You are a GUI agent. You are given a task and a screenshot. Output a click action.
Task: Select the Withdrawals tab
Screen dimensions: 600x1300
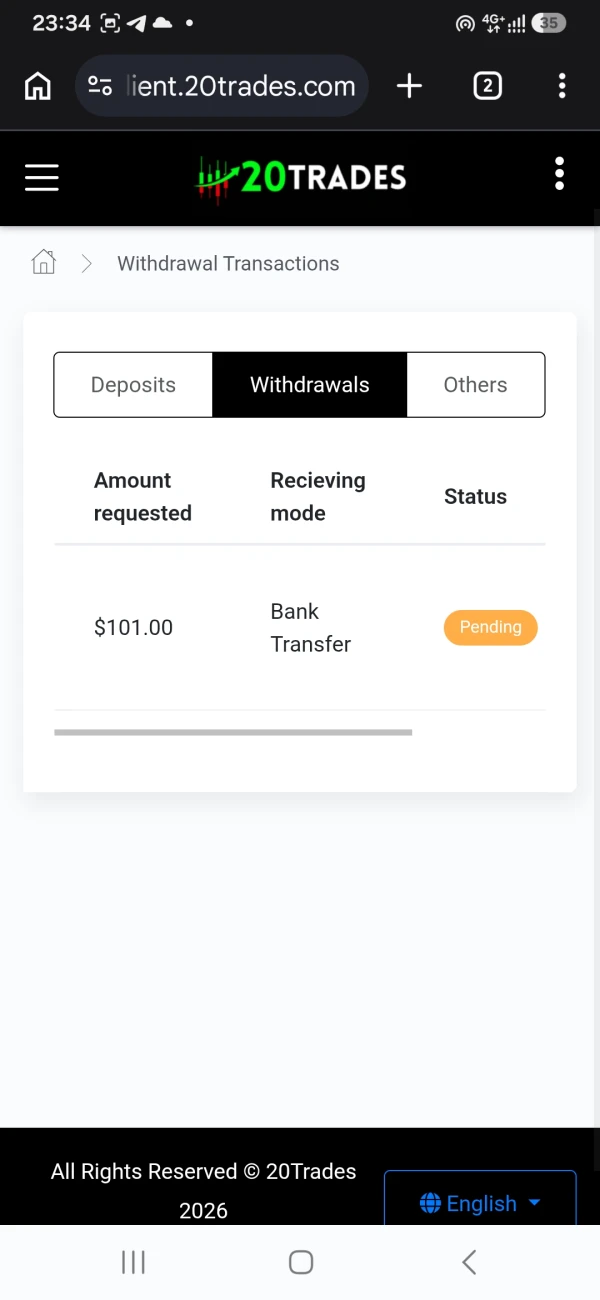[x=310, y=385]
